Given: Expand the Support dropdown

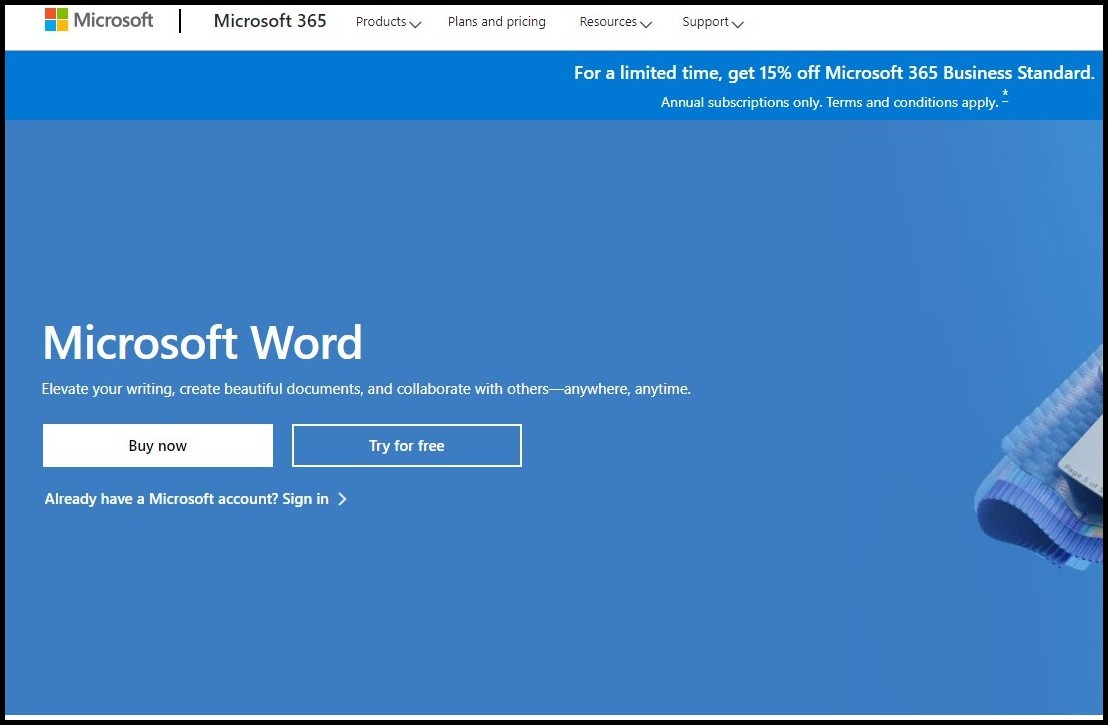Looking at the screenshot, I should (x=712, y=22).
